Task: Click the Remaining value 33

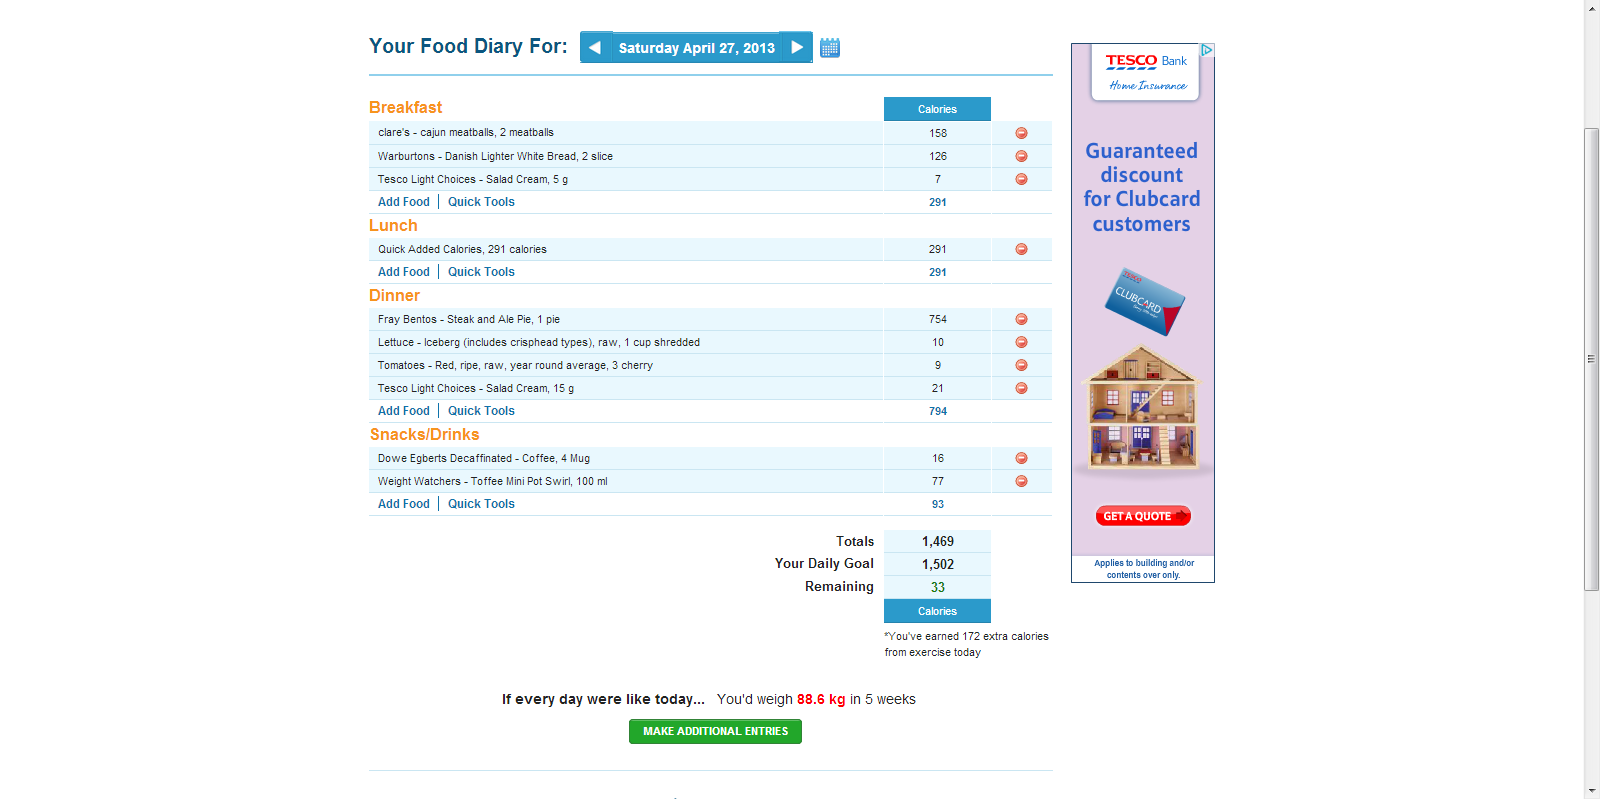Action: (x=938, y=587)
